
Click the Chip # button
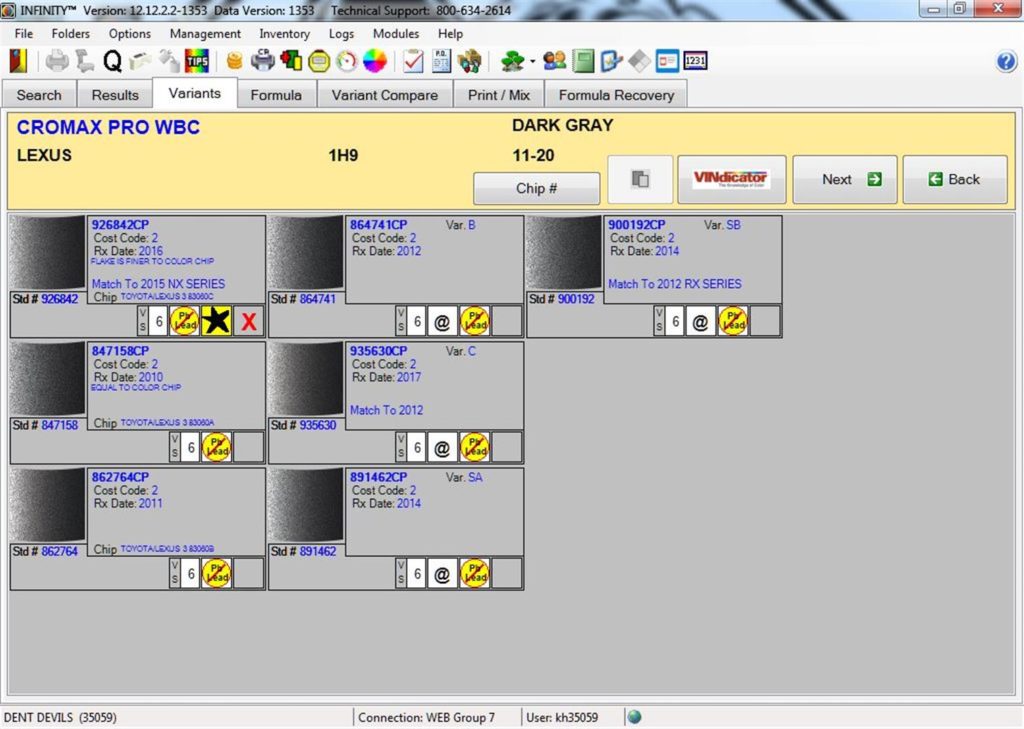tap(536, 188)
